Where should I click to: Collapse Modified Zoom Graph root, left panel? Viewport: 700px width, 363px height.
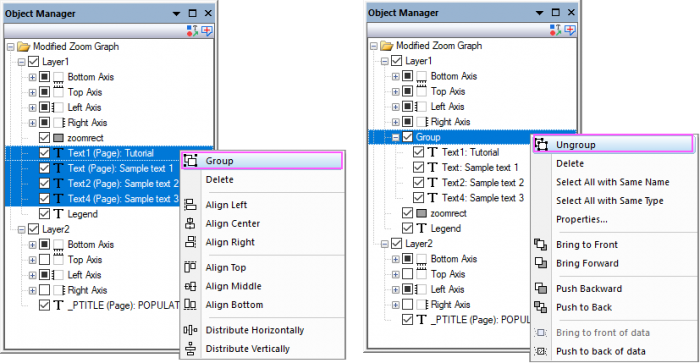[x=11, y=46]
